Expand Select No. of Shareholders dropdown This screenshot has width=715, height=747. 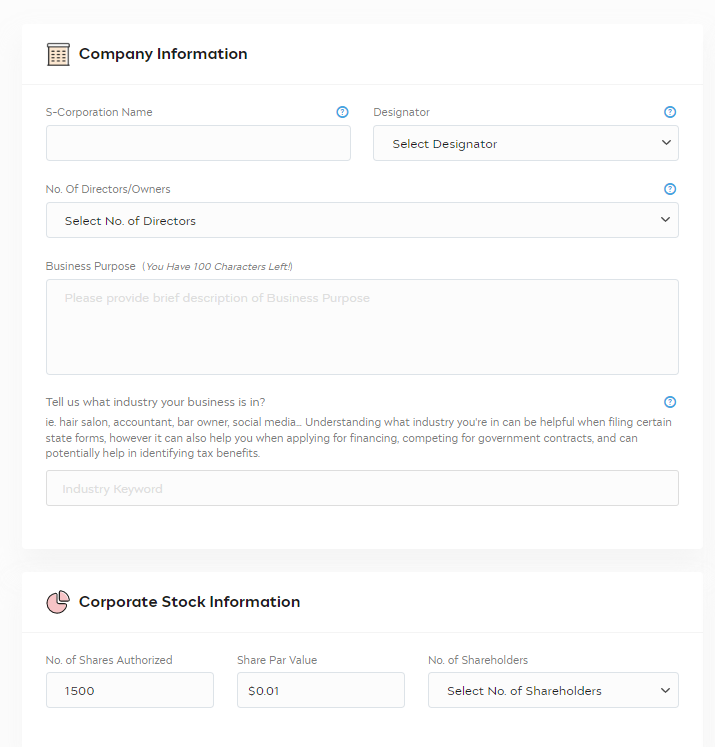tap(554, 690)
